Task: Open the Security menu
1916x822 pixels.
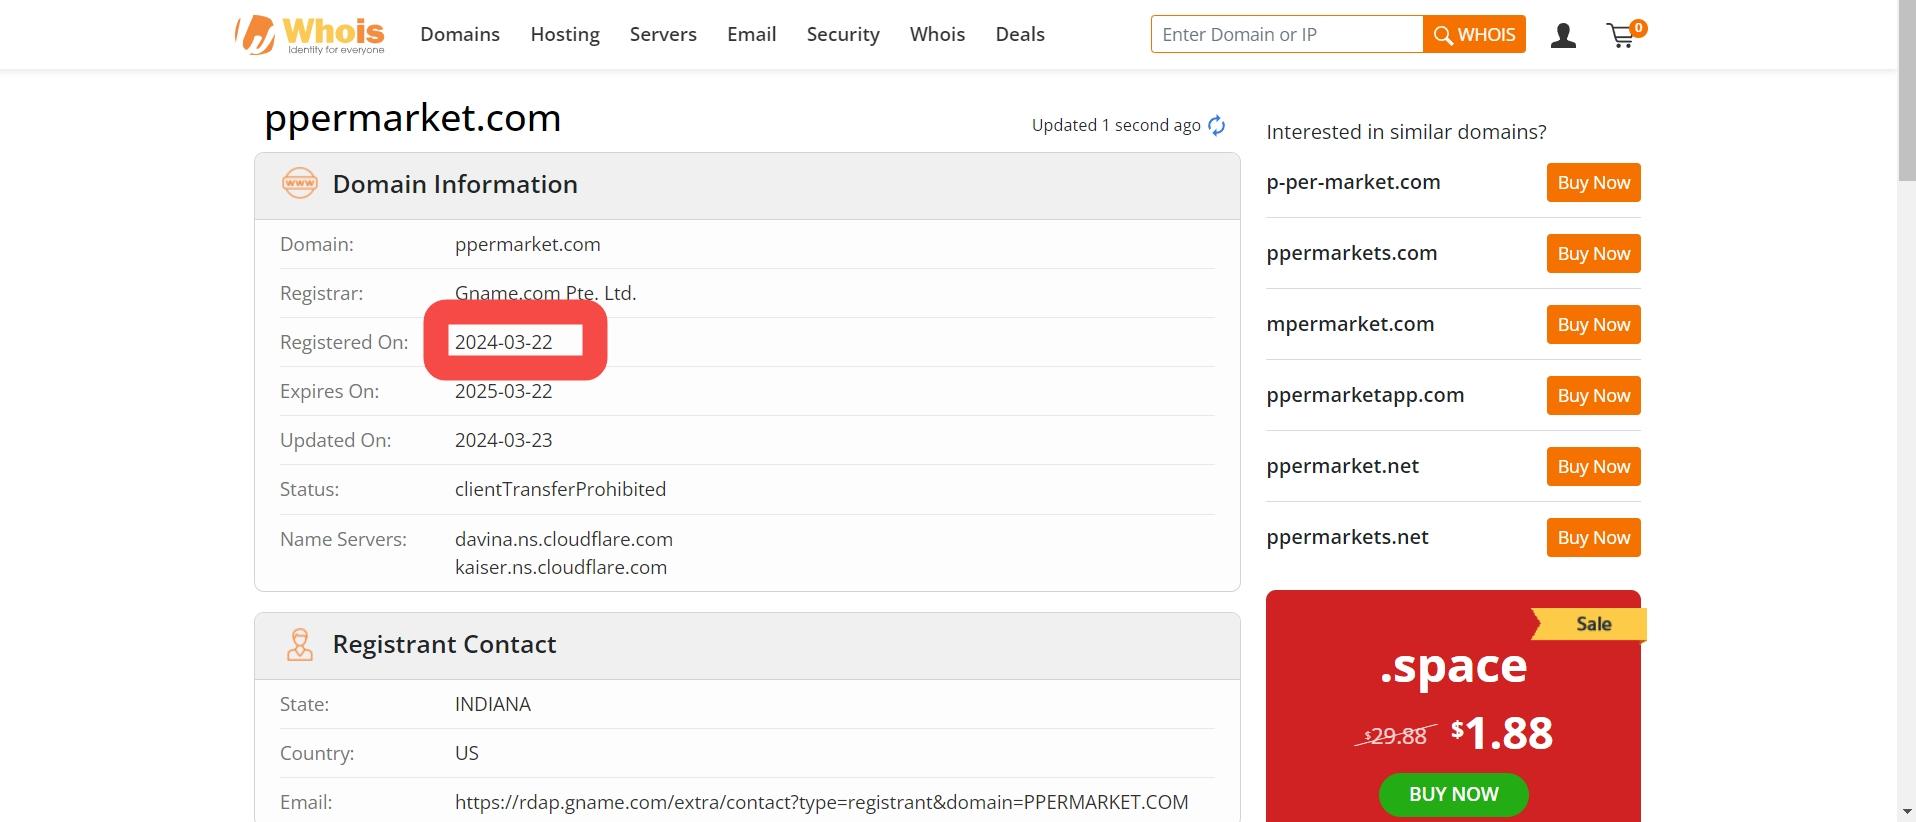Action: coord(843,34)
